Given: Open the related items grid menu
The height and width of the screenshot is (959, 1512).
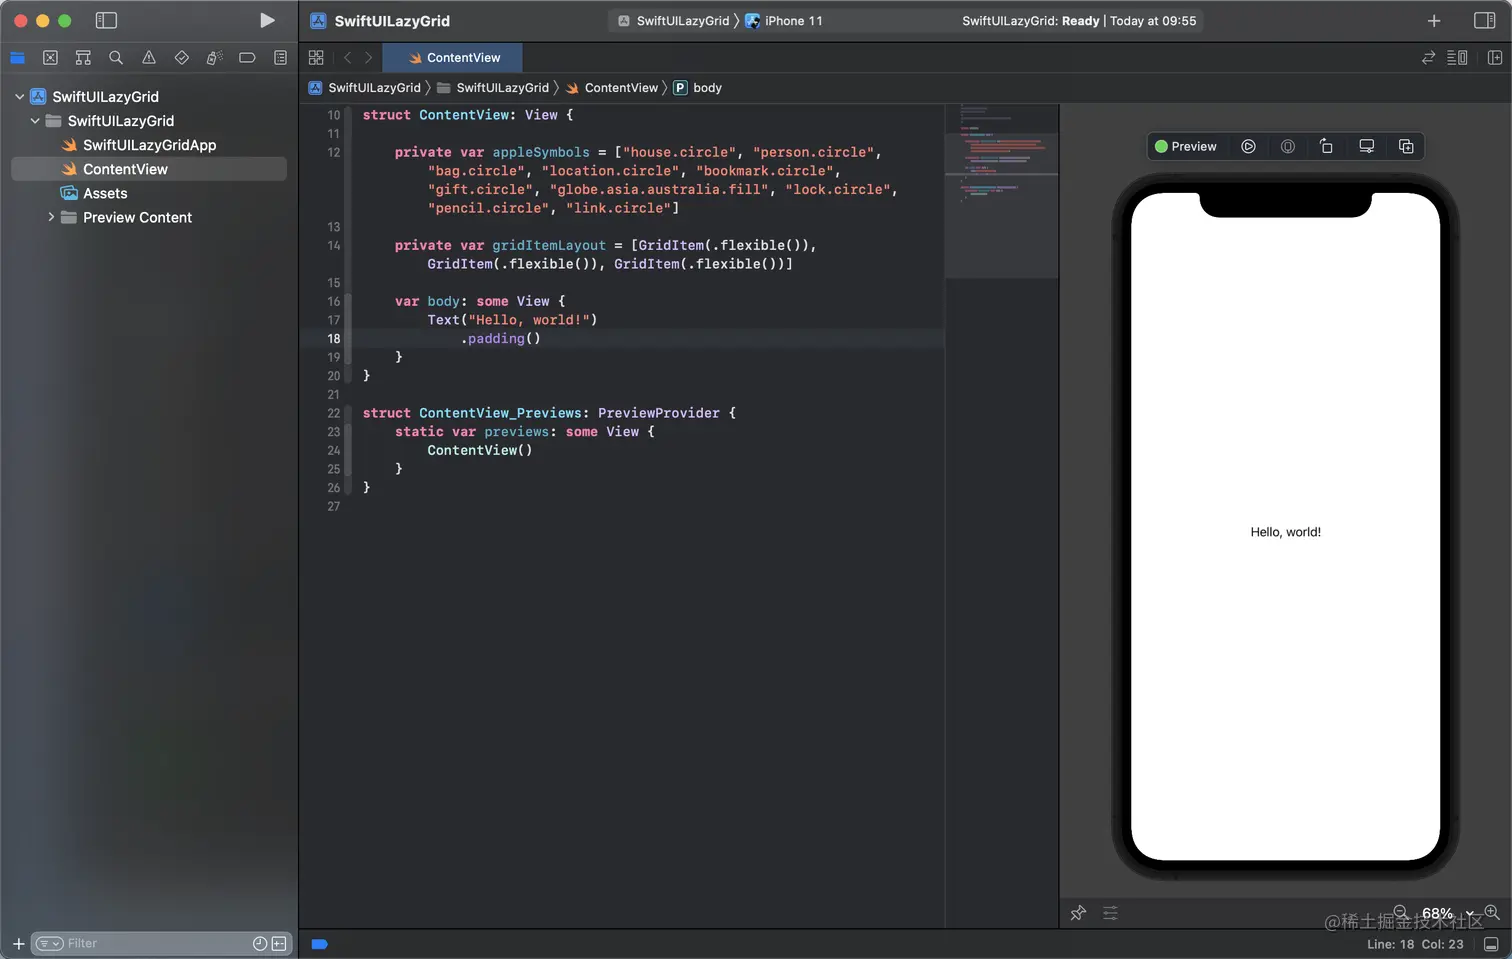Looking at the screenshot, I should [316, 58].
